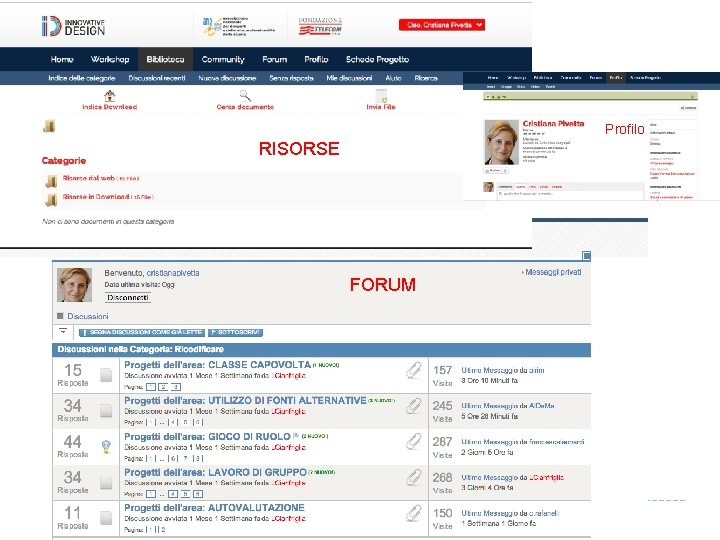Viewport: 720px width, 540px height.
Task: Open the Forum menu item
Action: 275,59
